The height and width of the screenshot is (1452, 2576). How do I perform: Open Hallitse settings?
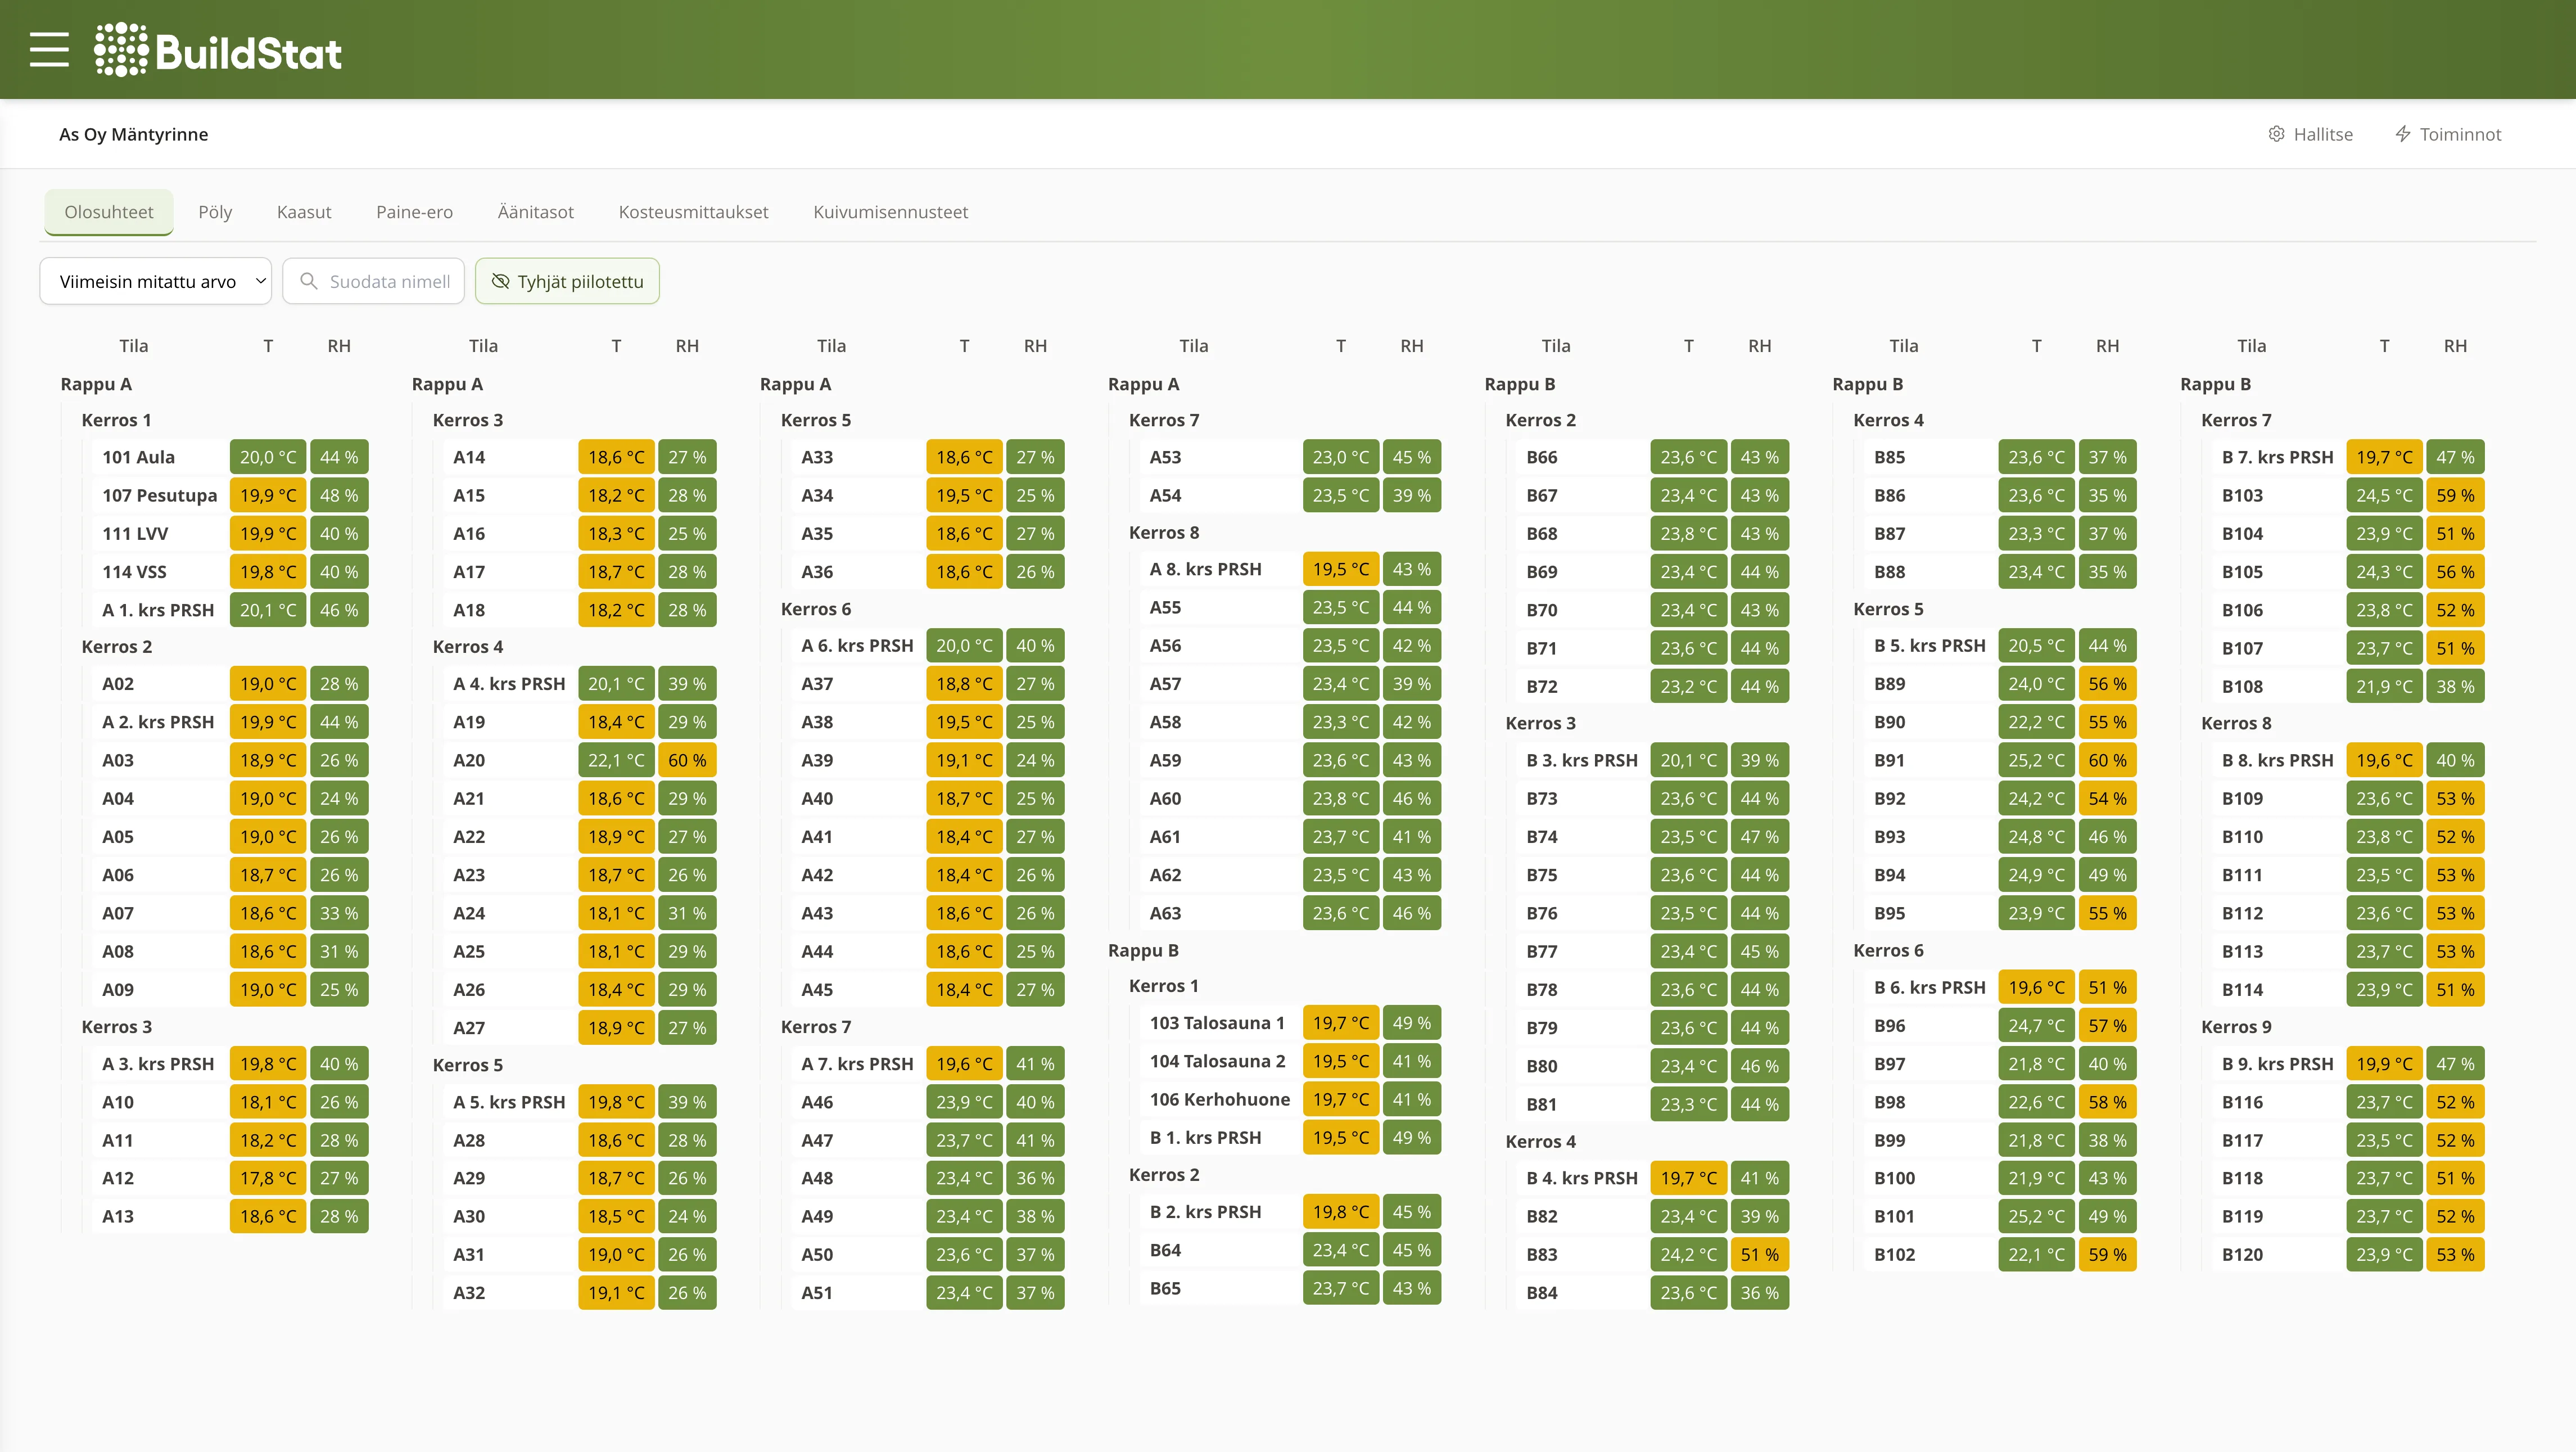click(x=2310, y=134)
